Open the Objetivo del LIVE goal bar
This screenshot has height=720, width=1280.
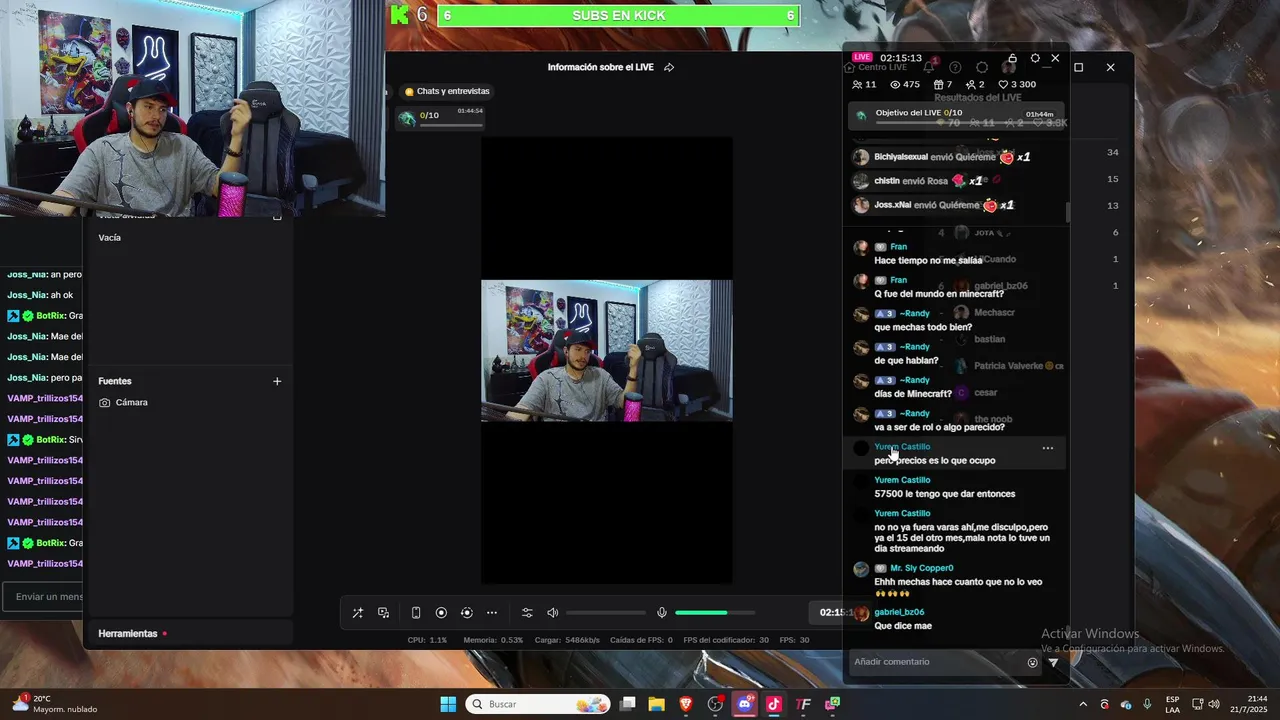(957, 115)
